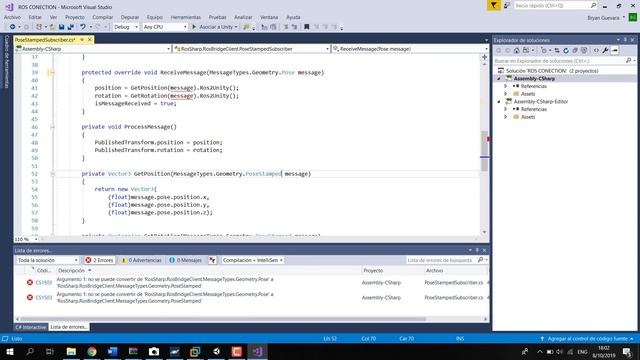This screenshot has height=360, width=640.
Task: Open the Compilación + IntelliSense dropdown
Action: pos(253,260)
